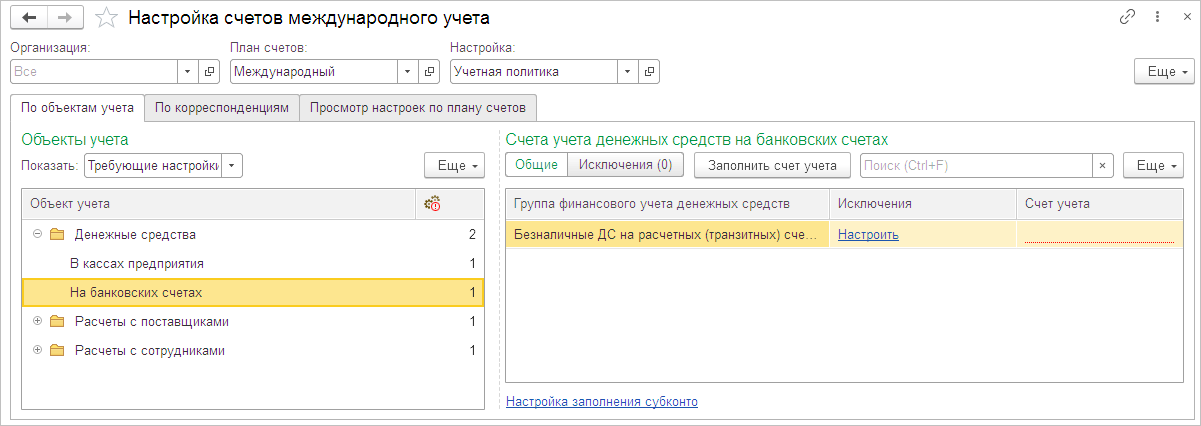Collapse the Денежные средства tree group
Screen dimensions: 1201x426
(x=38, y=234)
